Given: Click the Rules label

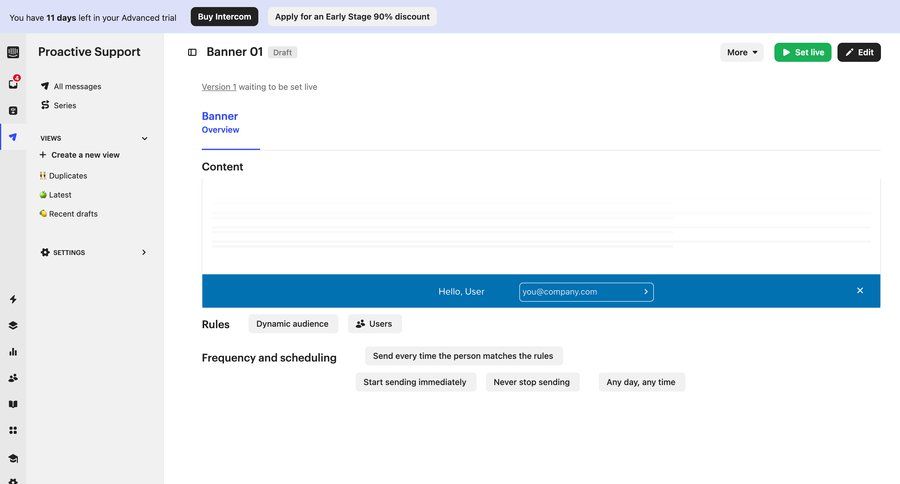Looking at the screenshot, I should click(x=215, y=324).
